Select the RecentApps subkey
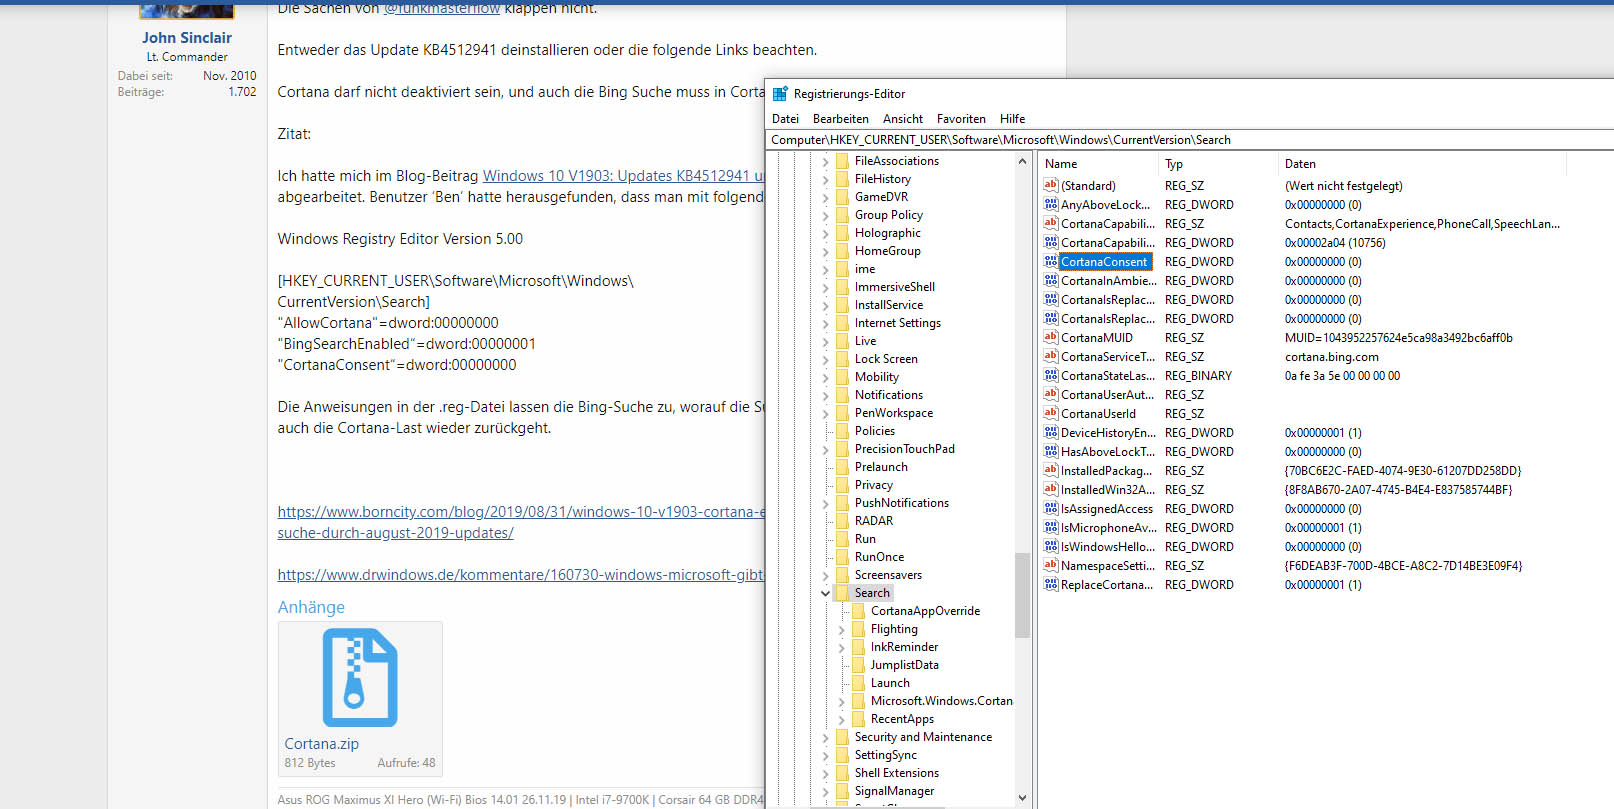1614x809 pixels. [x=902, y=719]
